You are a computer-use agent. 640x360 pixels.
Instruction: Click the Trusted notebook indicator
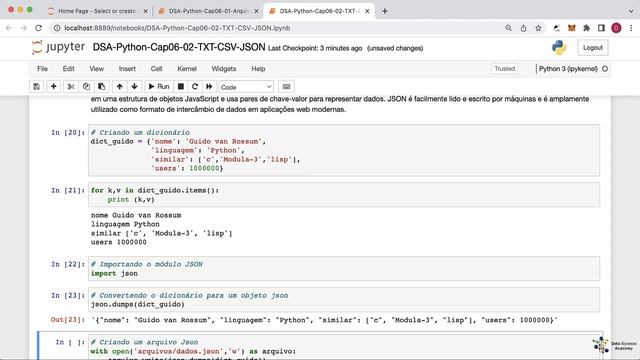[504, 69]
